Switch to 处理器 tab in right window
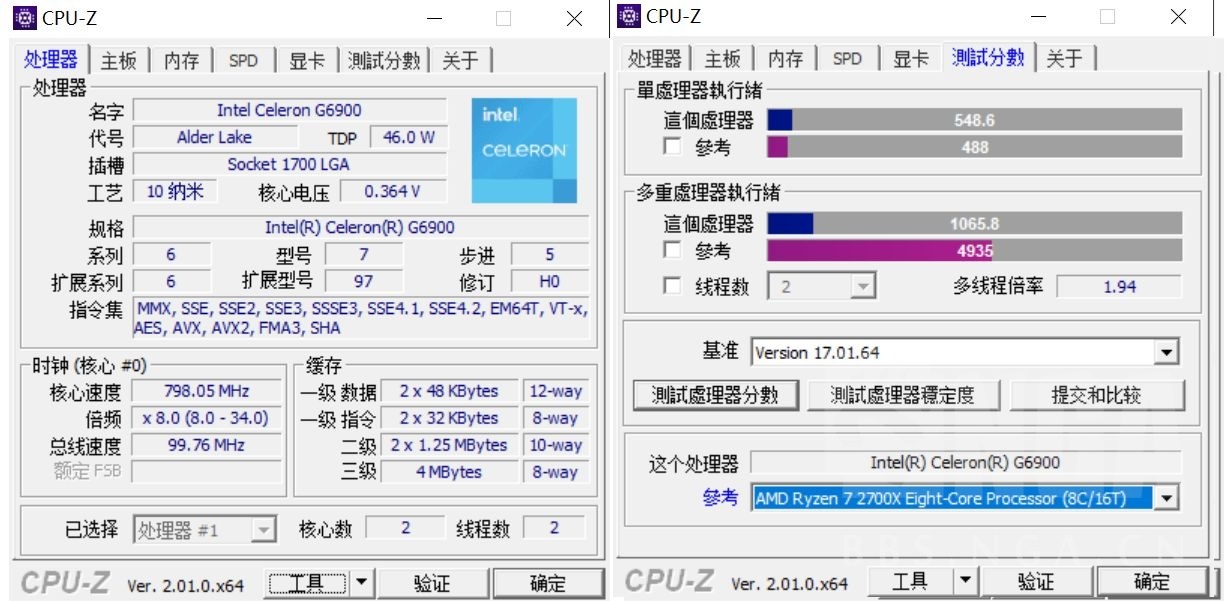1226x601 pixels. 655,59
